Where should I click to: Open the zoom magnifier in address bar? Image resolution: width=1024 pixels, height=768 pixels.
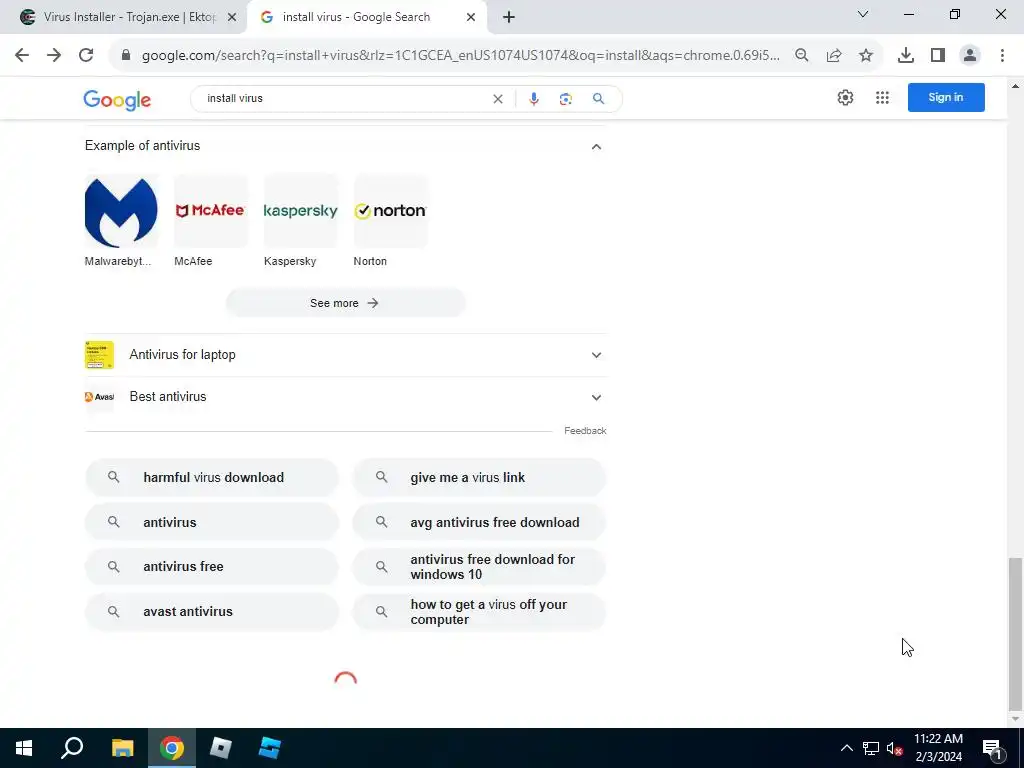801,56
